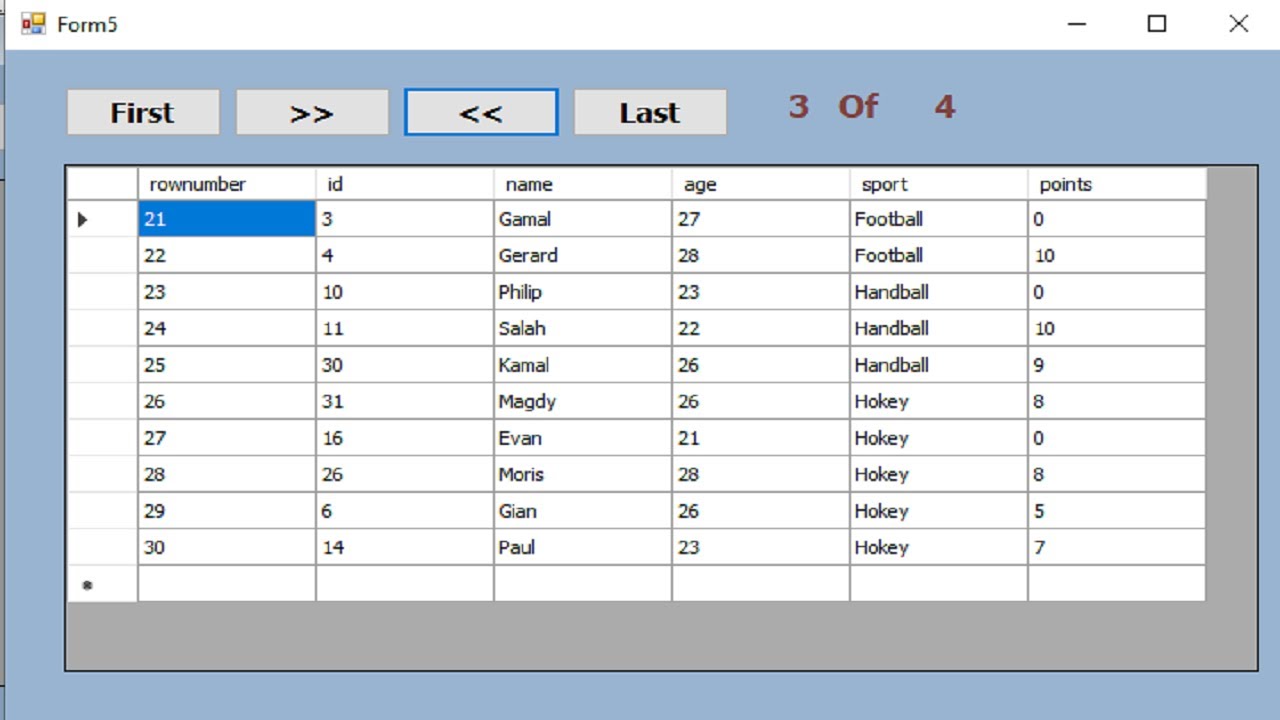Select rownumber cell 28
Screen dimensions: 1280x720
click(x=227, y=474)
